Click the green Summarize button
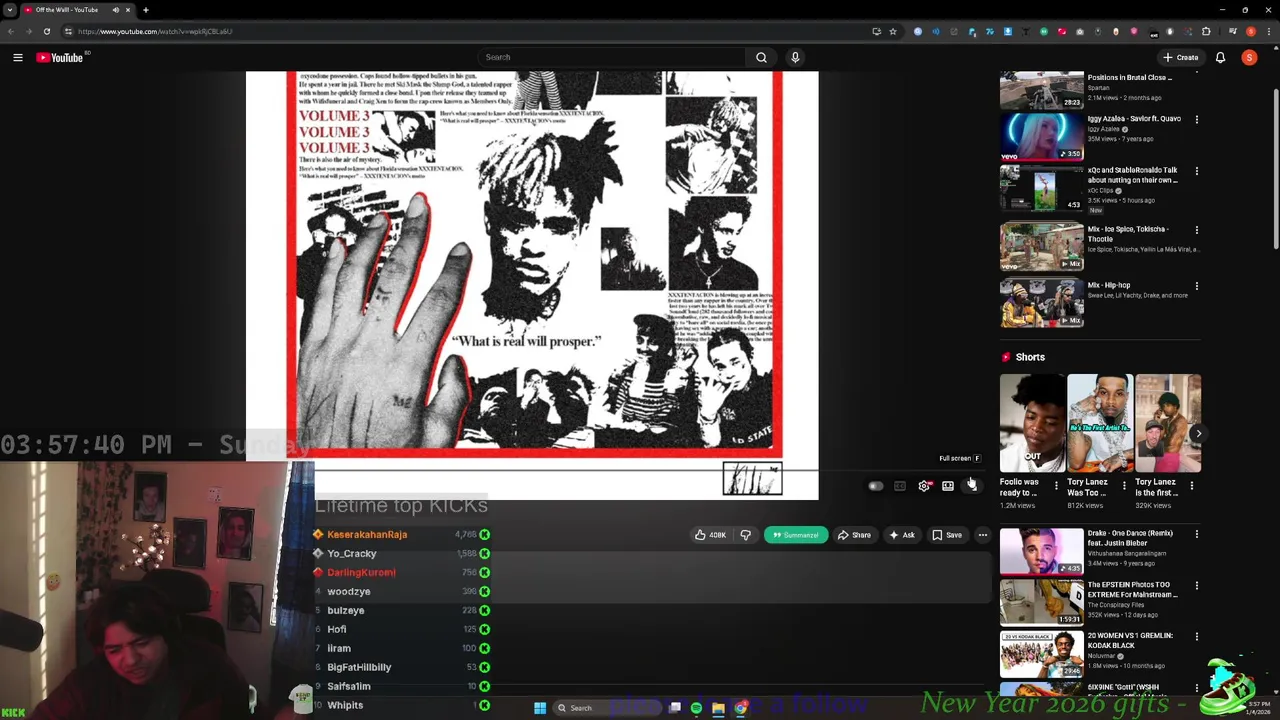 click(796, 535)
